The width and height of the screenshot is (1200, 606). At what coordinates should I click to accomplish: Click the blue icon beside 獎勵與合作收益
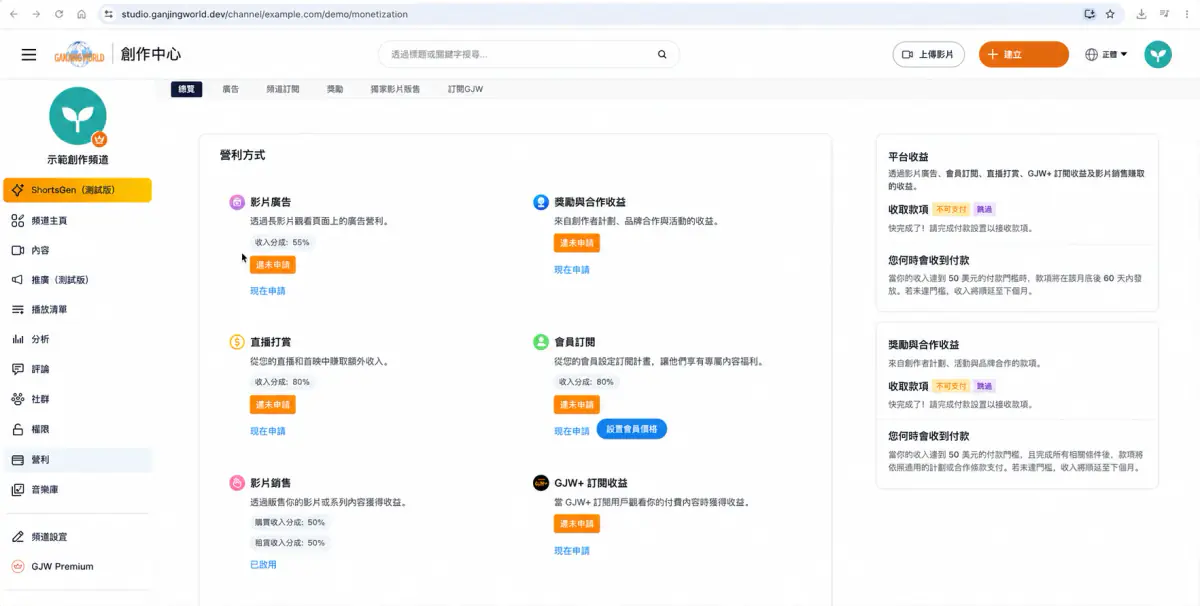pyautogui.click(x=541, y=202)
